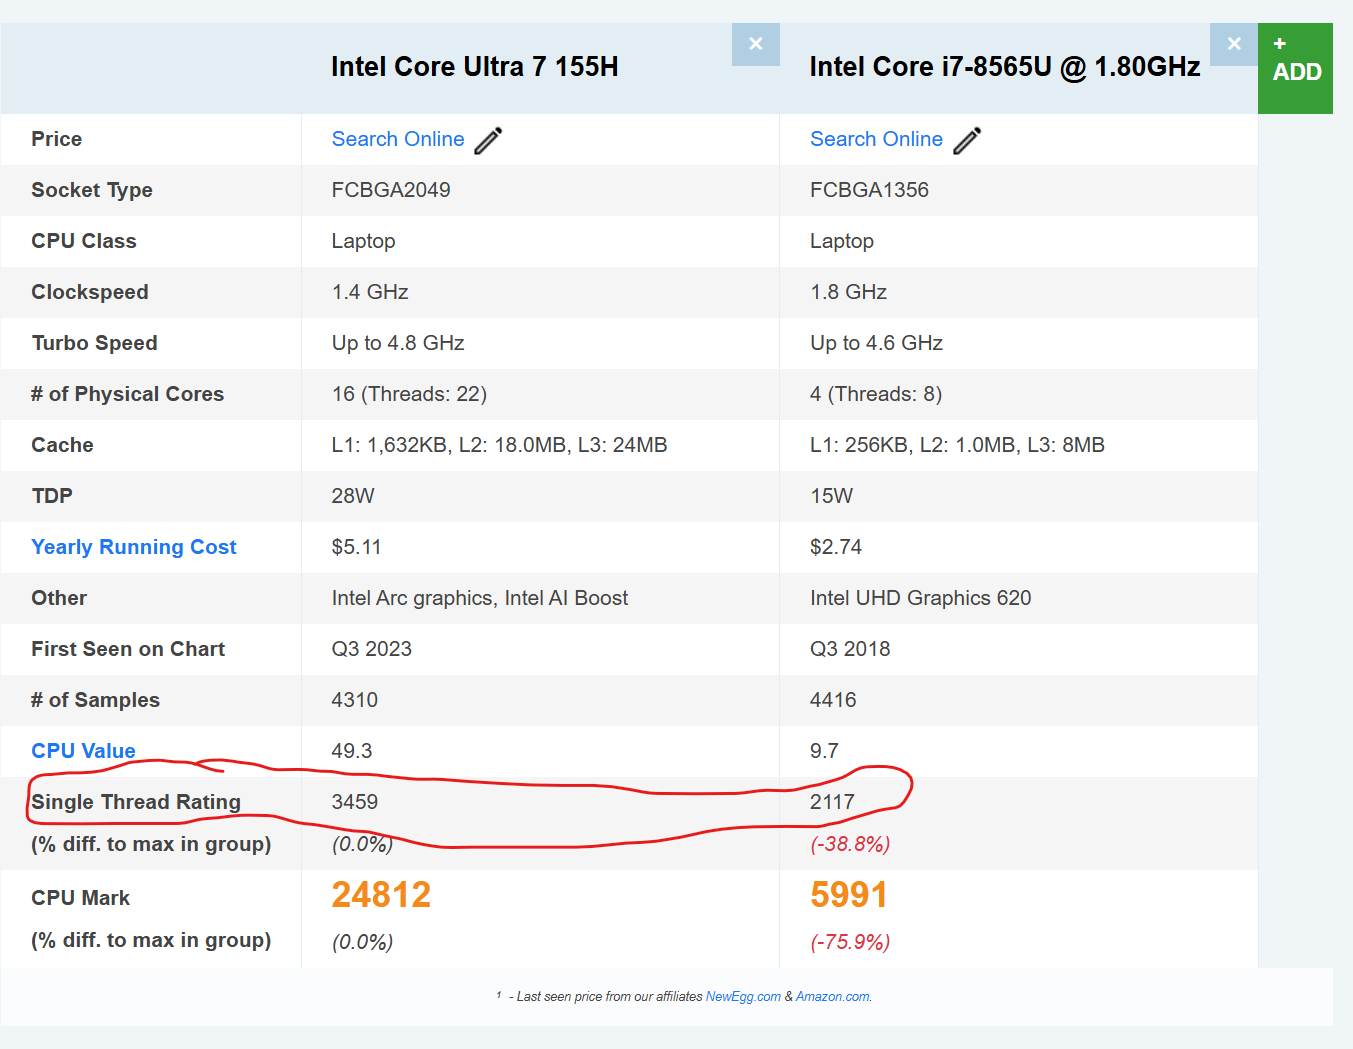This screenshot has width=1353, height=1049.
Task: Click the Q3 2018 first seen value
Action: pos(850,649)
